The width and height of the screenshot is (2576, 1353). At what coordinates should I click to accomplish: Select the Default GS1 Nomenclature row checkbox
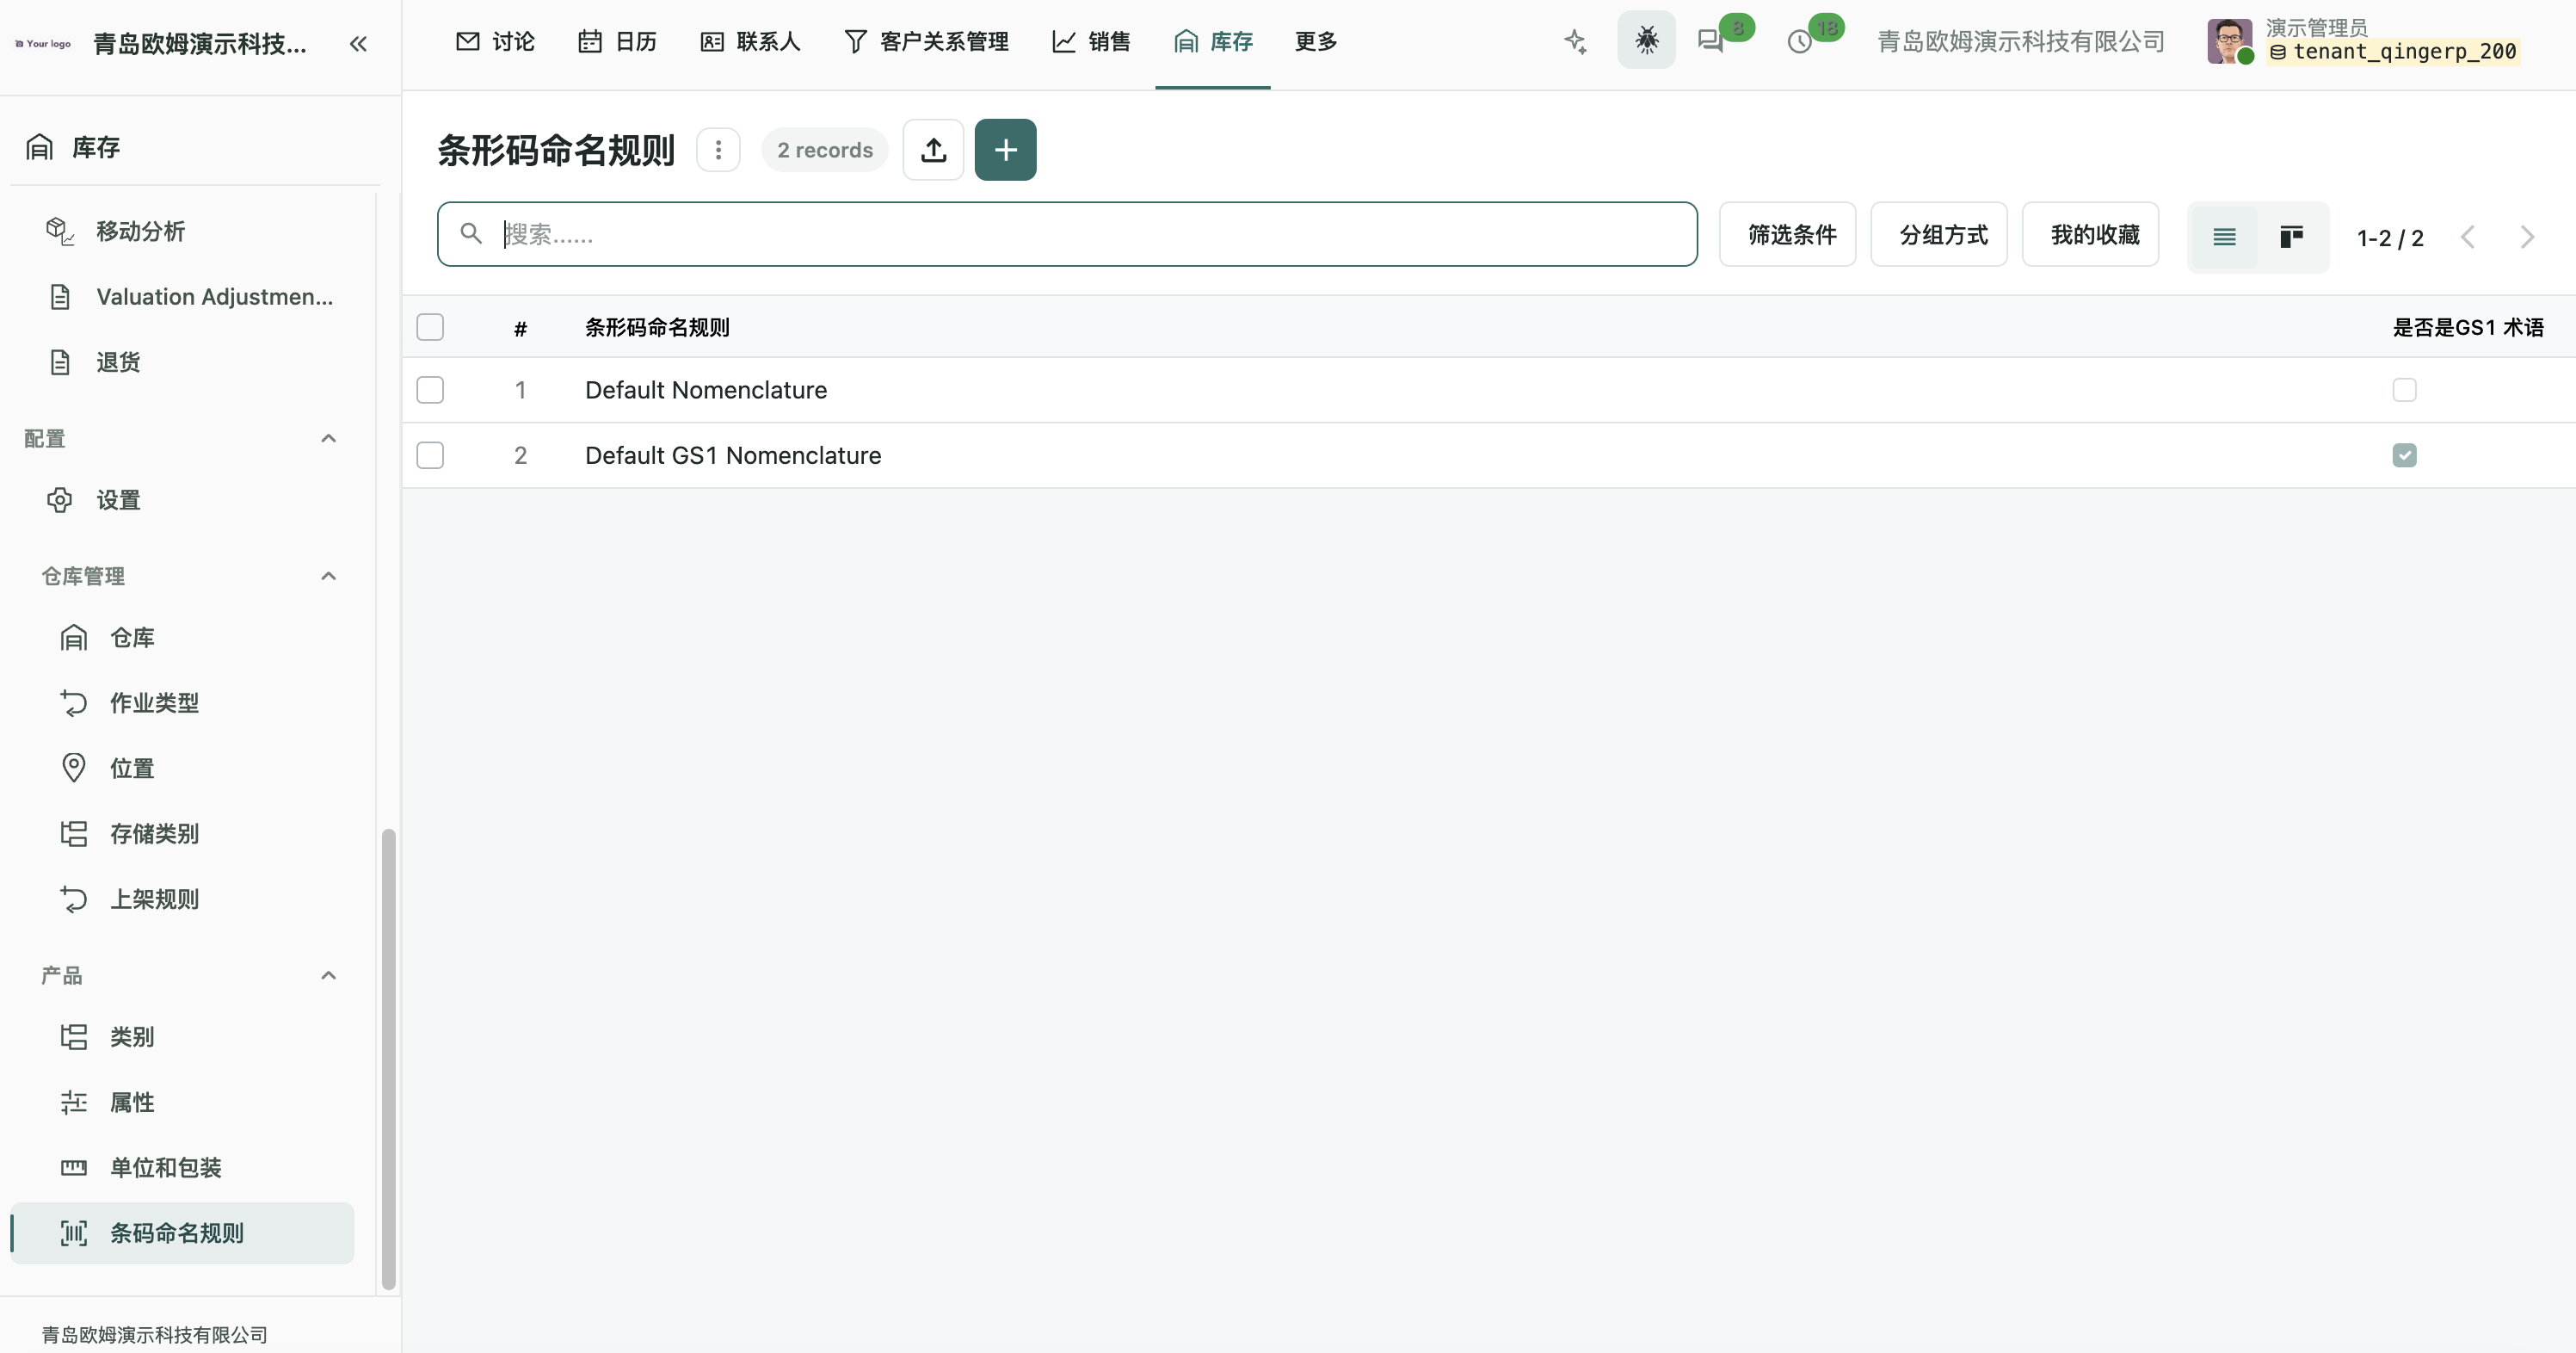pos(430,455)
